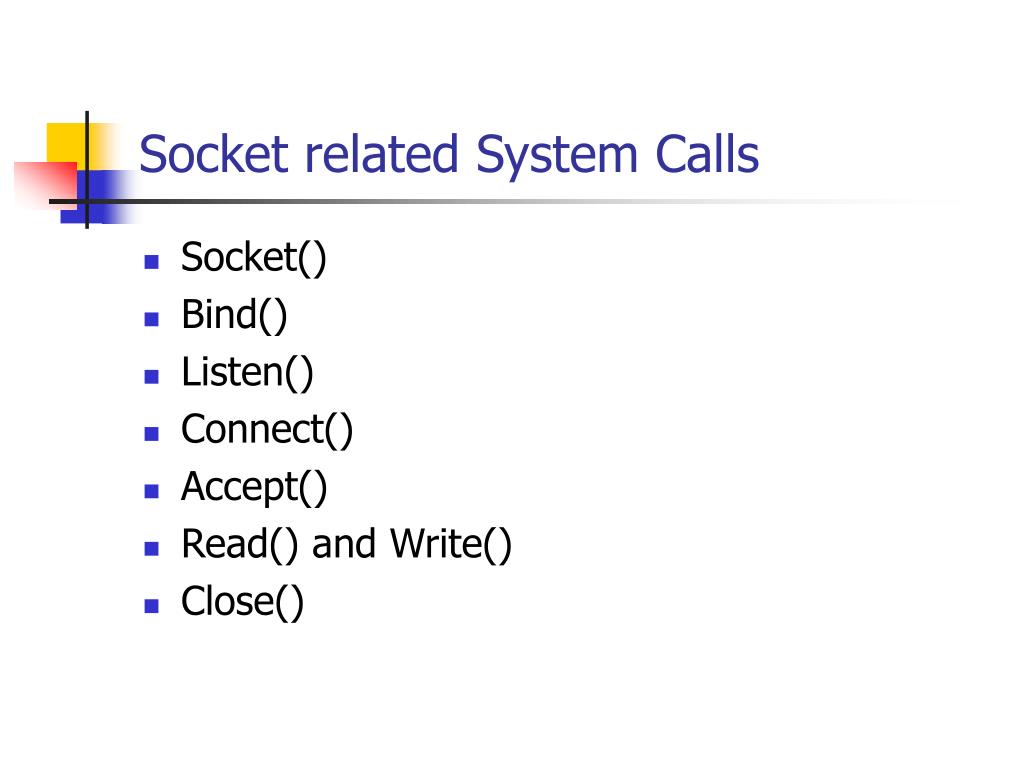The height and width of the screenshot is (768, 1024).
Task: Click the square bullet next to Connect()
Action: 152,434
